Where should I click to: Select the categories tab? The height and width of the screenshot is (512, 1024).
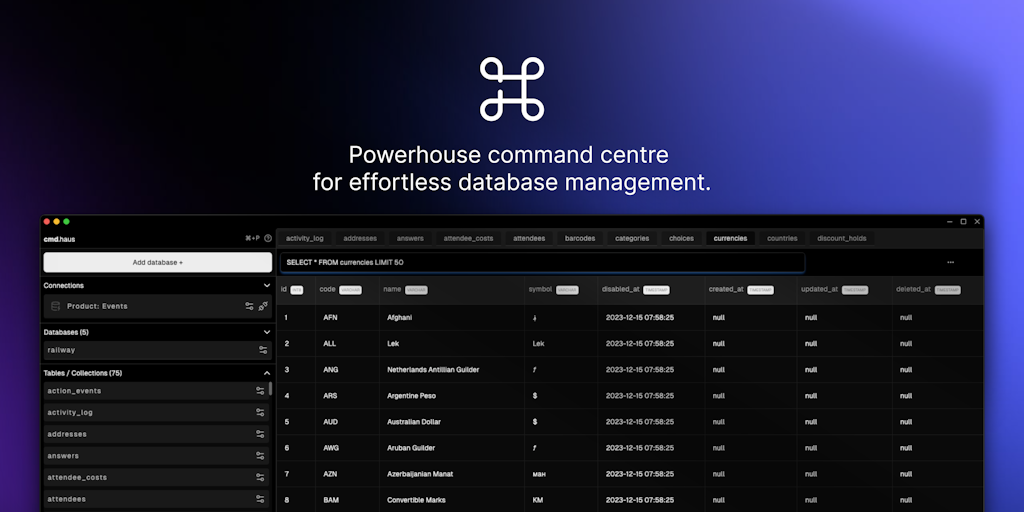point(632,238)
